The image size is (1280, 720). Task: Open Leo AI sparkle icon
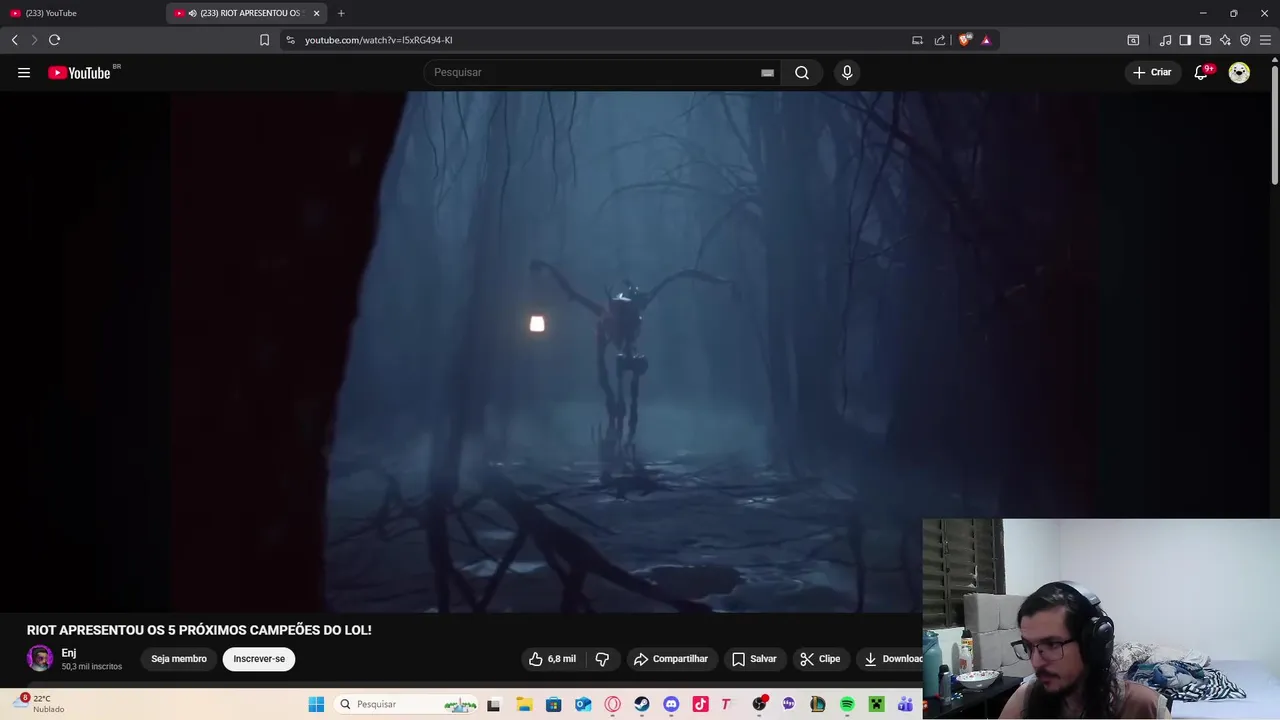[1225, 40]
